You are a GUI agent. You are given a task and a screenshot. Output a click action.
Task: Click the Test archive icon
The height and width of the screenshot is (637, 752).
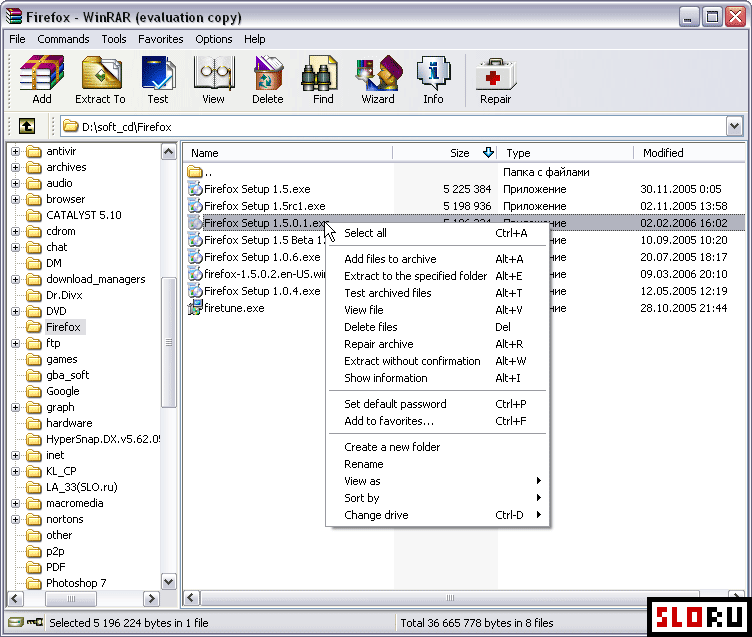tap(158, 73)
